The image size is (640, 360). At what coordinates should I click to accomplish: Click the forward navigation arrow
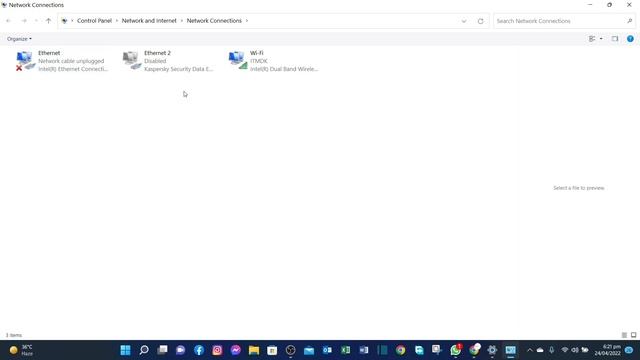pos(24,21)
